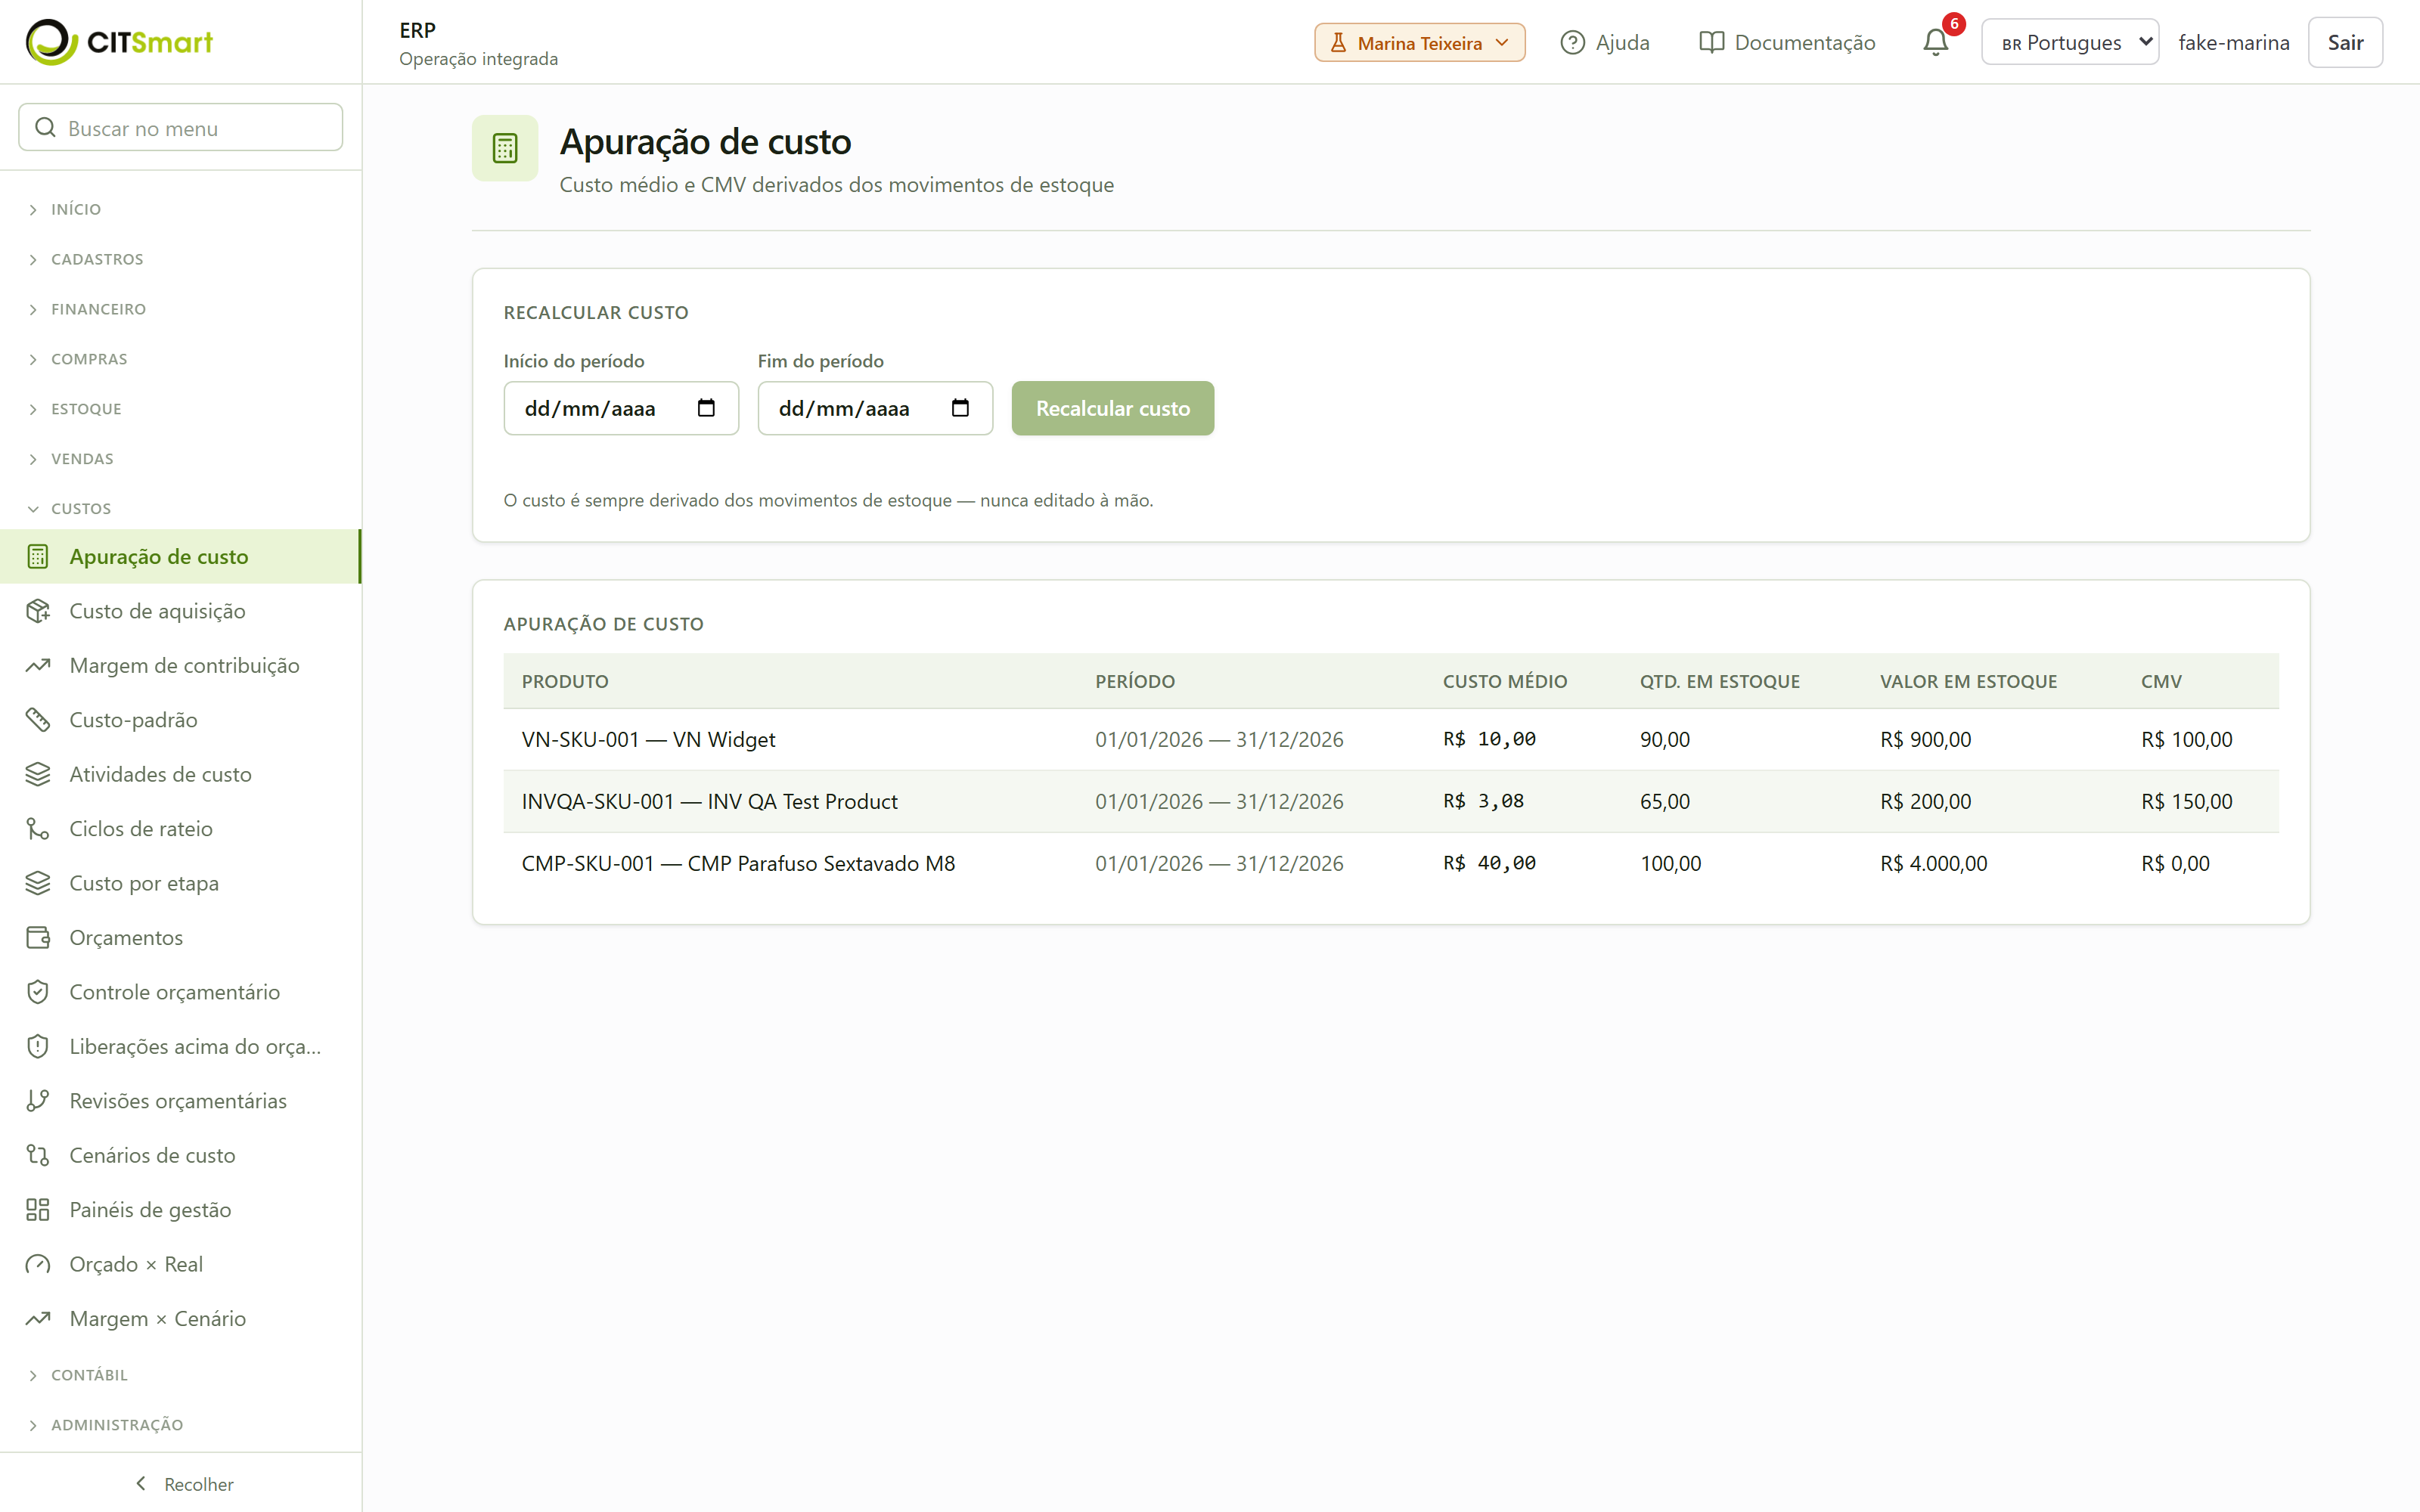2420x1512 pixels.
Task: Click the Fim do período date field
Action: (x=875, y=408)
